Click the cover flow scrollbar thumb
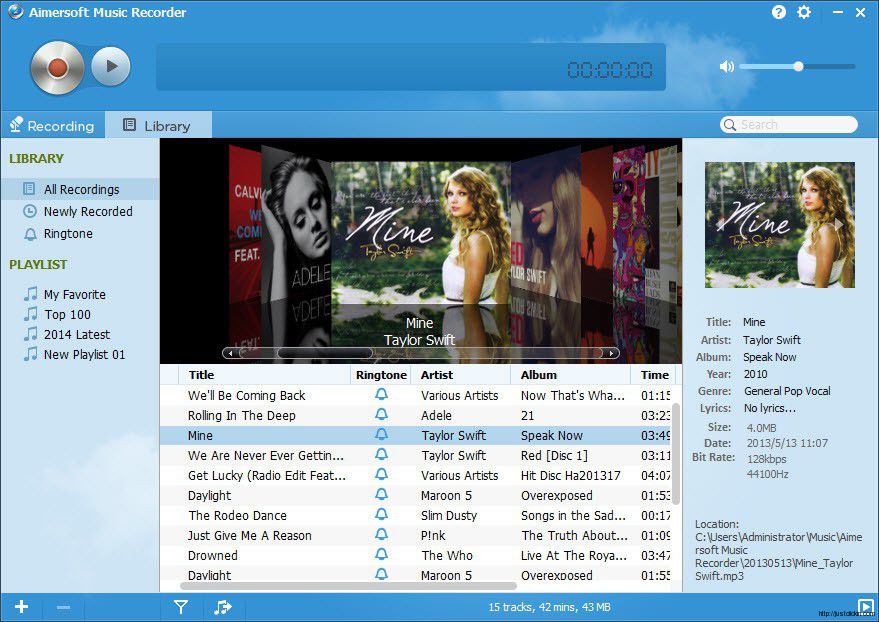The height and width of the screenshot is (622, 879). tap(324, 353)
